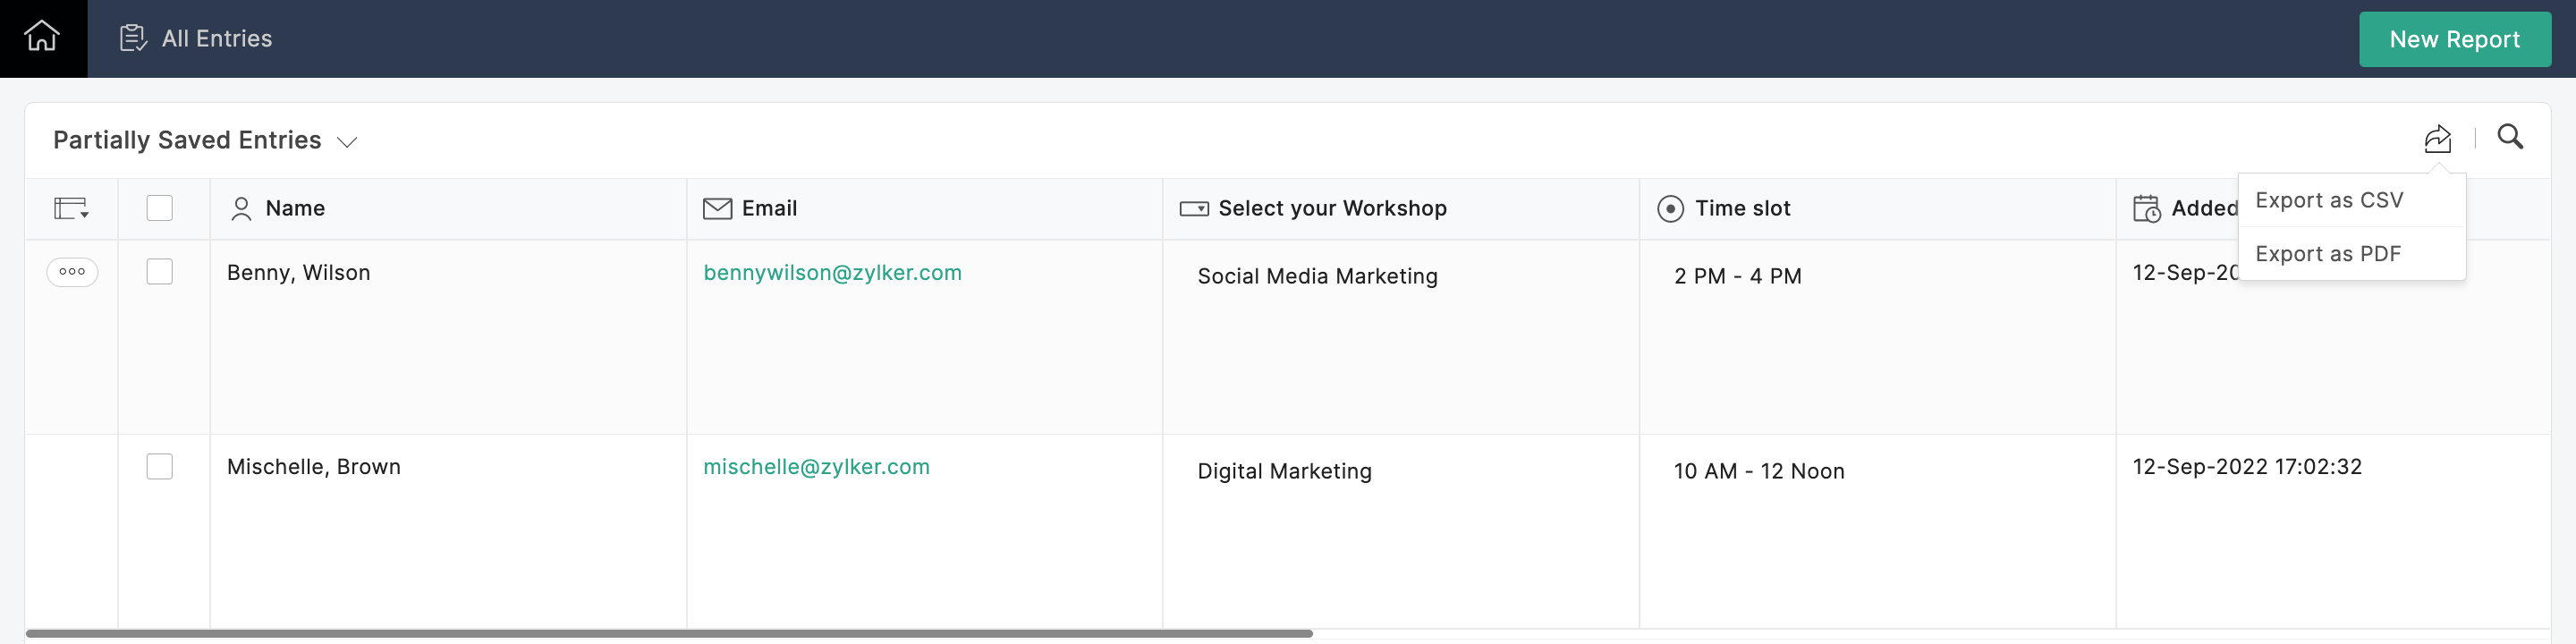Click the horizontal scrollbar at the bottom
Screen dimensions: 2576x644
click(668, 633)
